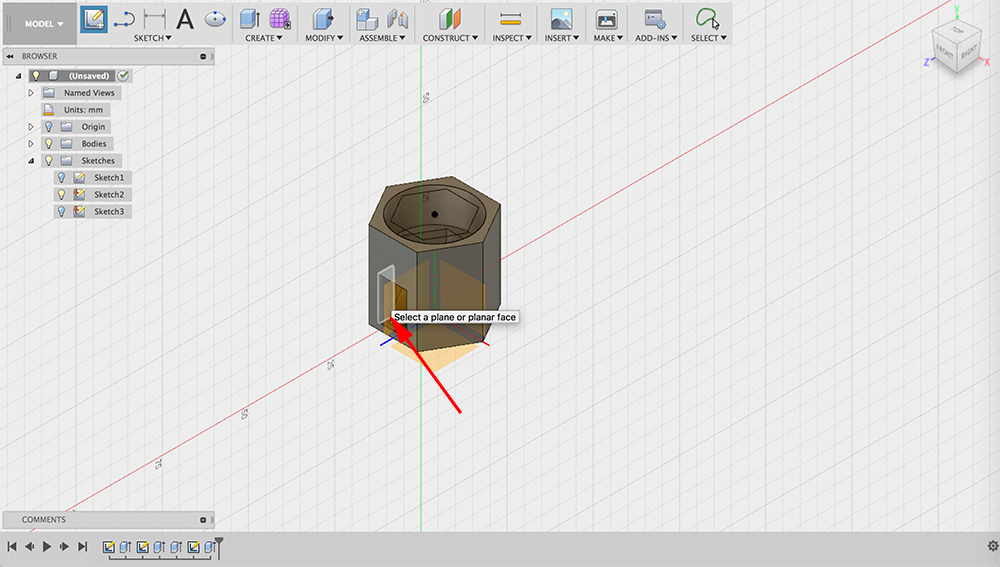Open the ADD-INS menu
This screenshot has width=1000, height=567.
(x=656, y=38)
